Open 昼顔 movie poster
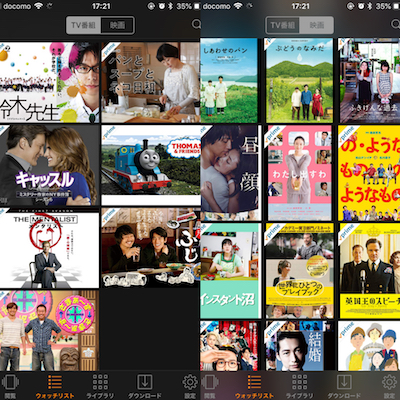The height and width of the screenshot is (400, 400). click(231, 173)
